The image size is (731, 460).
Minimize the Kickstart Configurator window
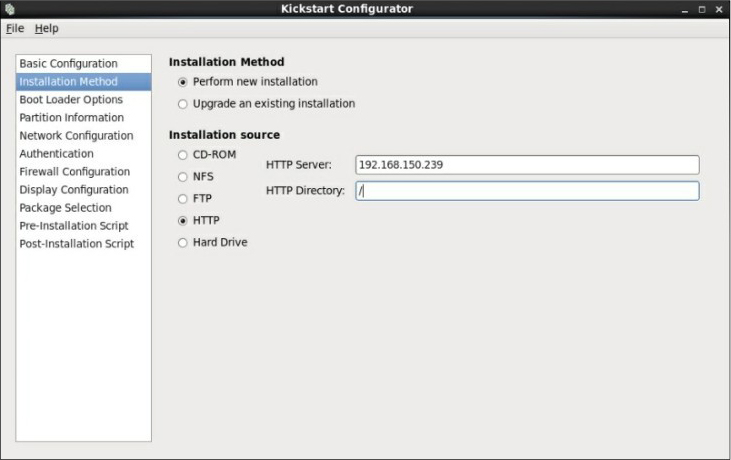(684, 9)
